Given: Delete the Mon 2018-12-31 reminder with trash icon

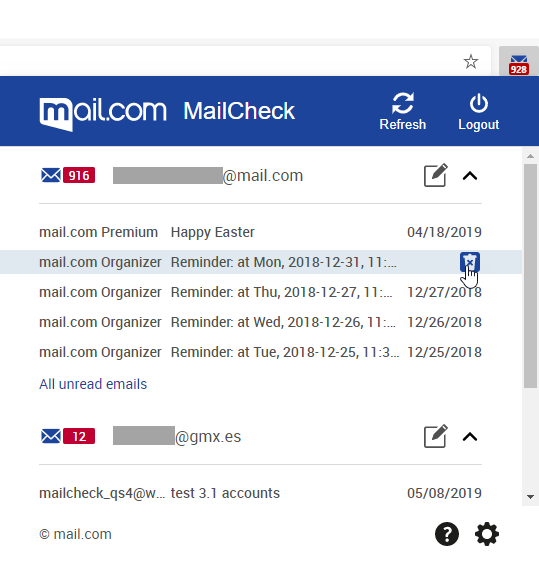Looking at the screenshot, I should point(470,262).
